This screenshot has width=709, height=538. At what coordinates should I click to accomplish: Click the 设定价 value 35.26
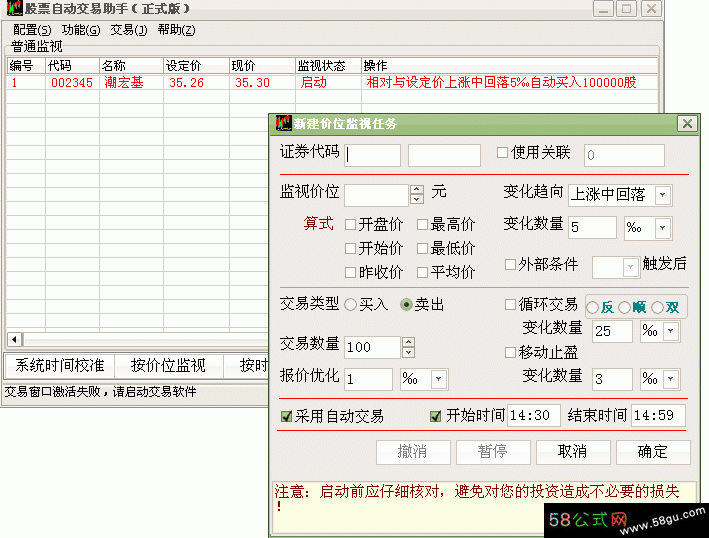pyautogui.click(x=186, y=83)
